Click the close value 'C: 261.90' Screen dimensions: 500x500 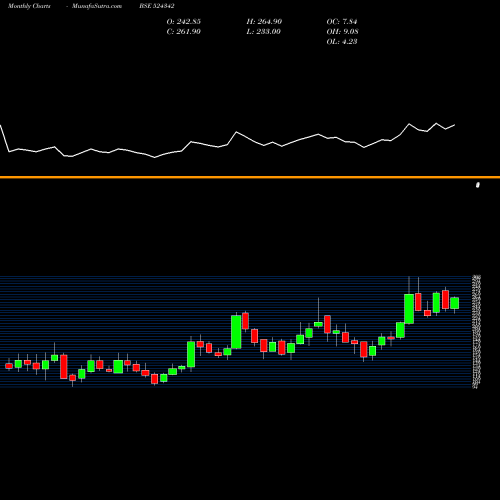coord(184,32)
